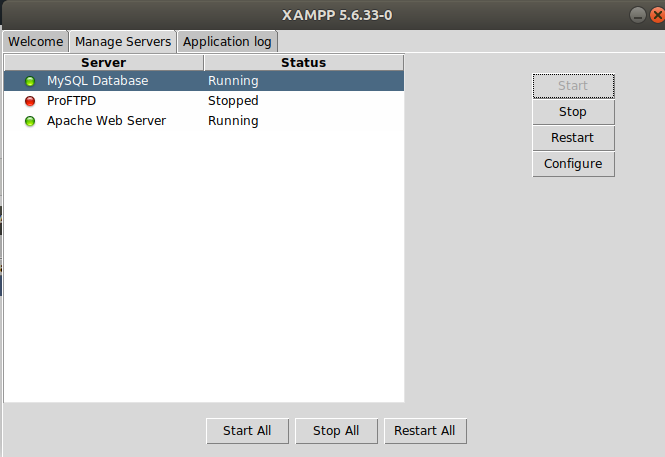Click the Stop All button
The image size is (665, 457).
336,431
